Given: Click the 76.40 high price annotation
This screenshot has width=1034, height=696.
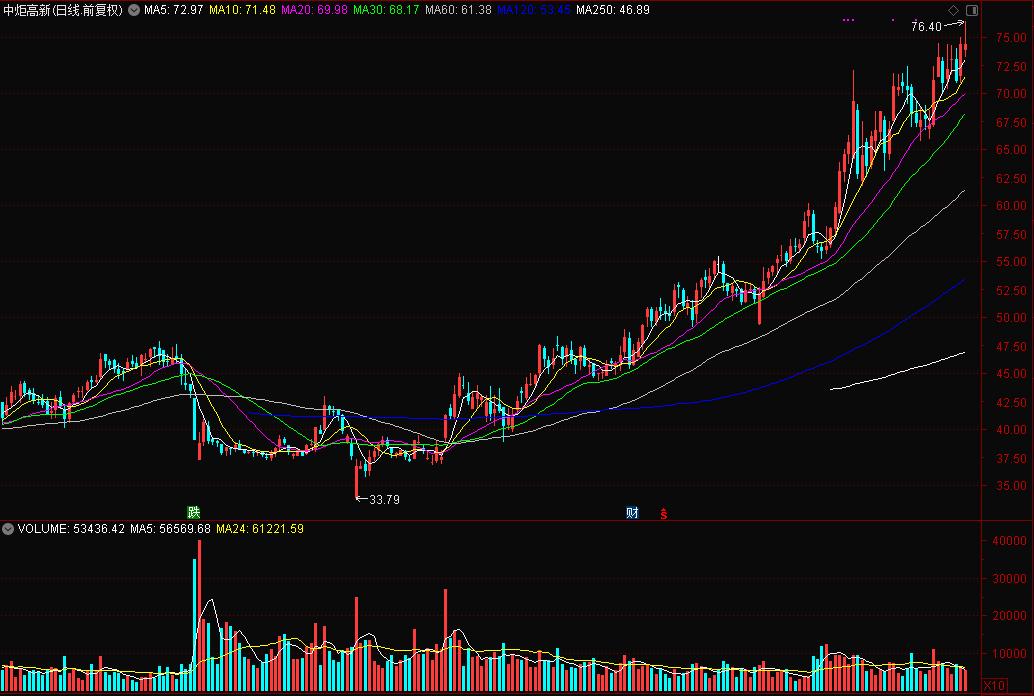Looking at the screenshot, I should coord(926,26).
